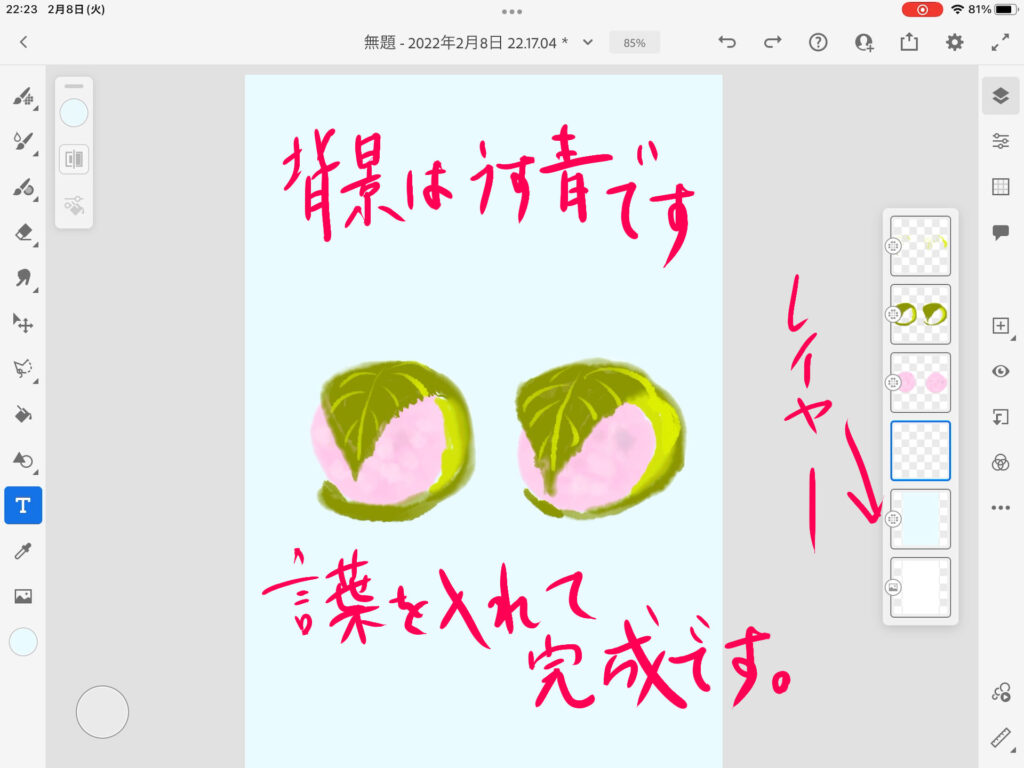
Task: Pick the Eyedropper tool
Action: pyautogui.click(x=23, y=550)
